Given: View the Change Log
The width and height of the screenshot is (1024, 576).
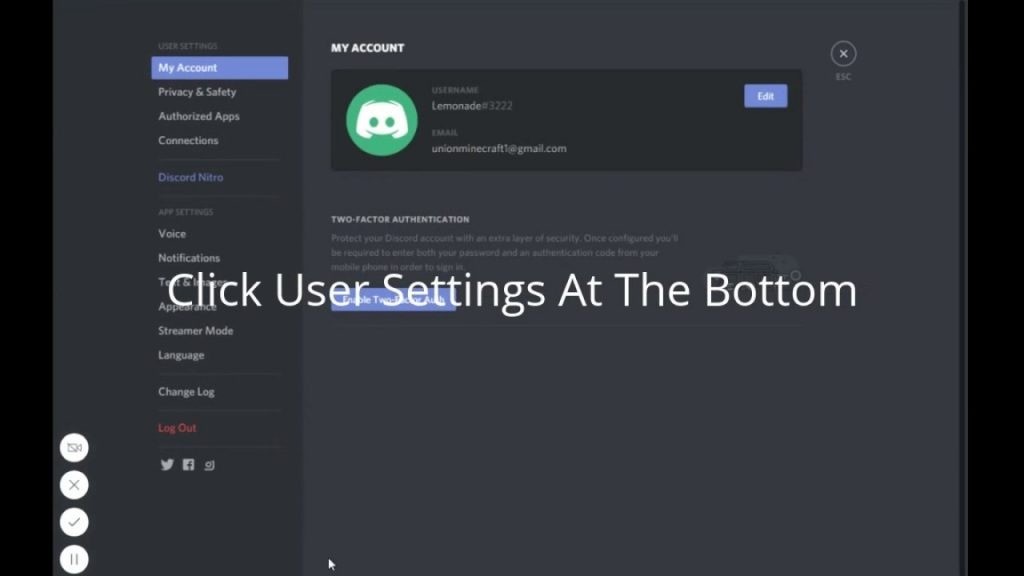Looking at the screenshot, I should point(186,391).
